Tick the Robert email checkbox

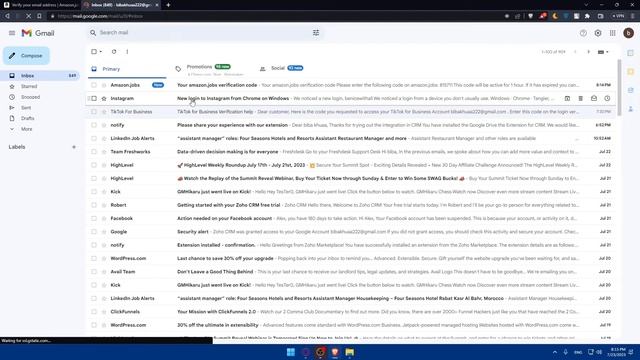94,205
